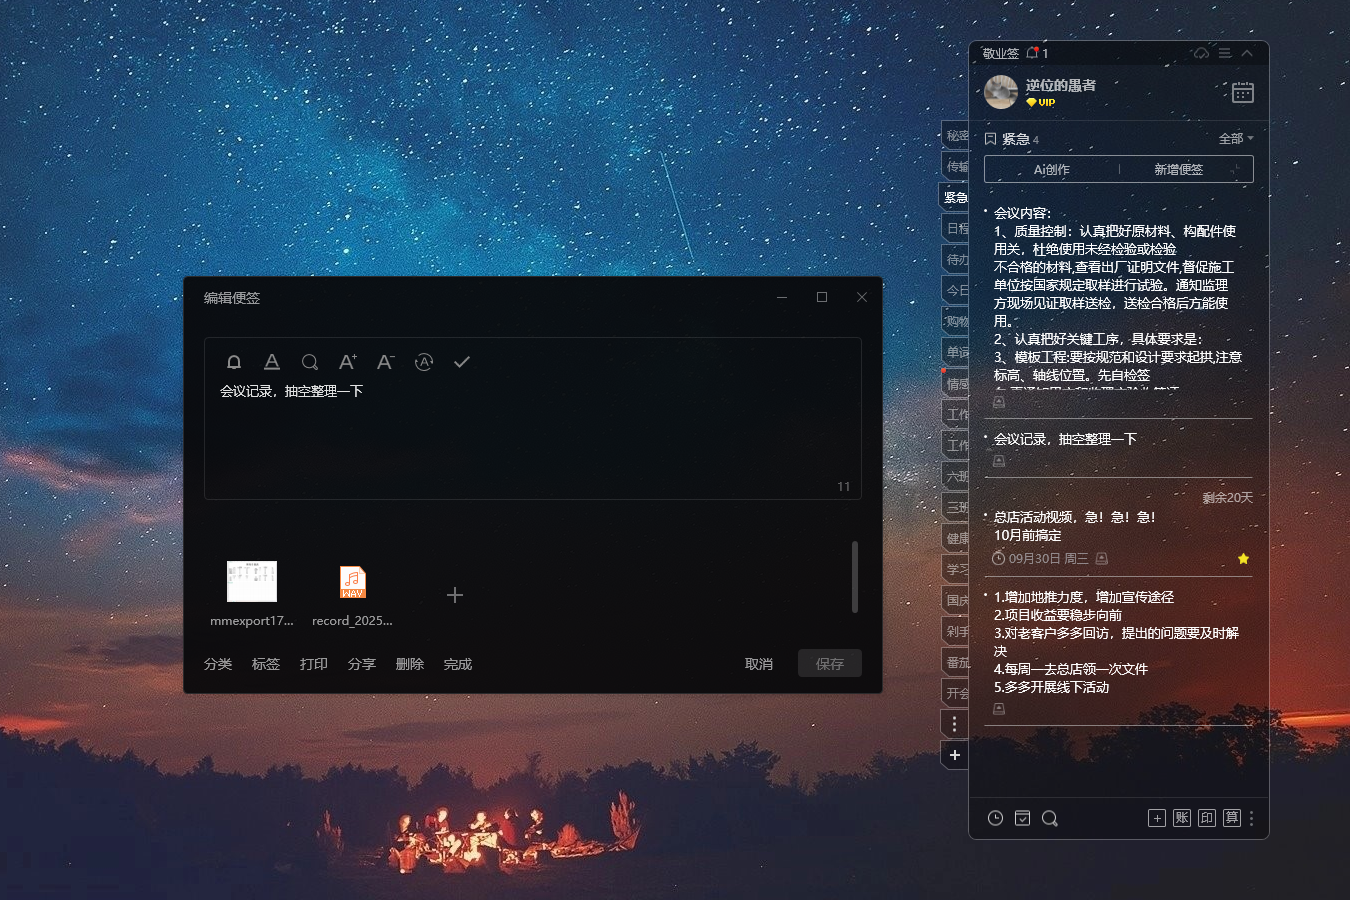Add an attachment with the plus icon
The image size is (1350, 900).
pos(455,595)
